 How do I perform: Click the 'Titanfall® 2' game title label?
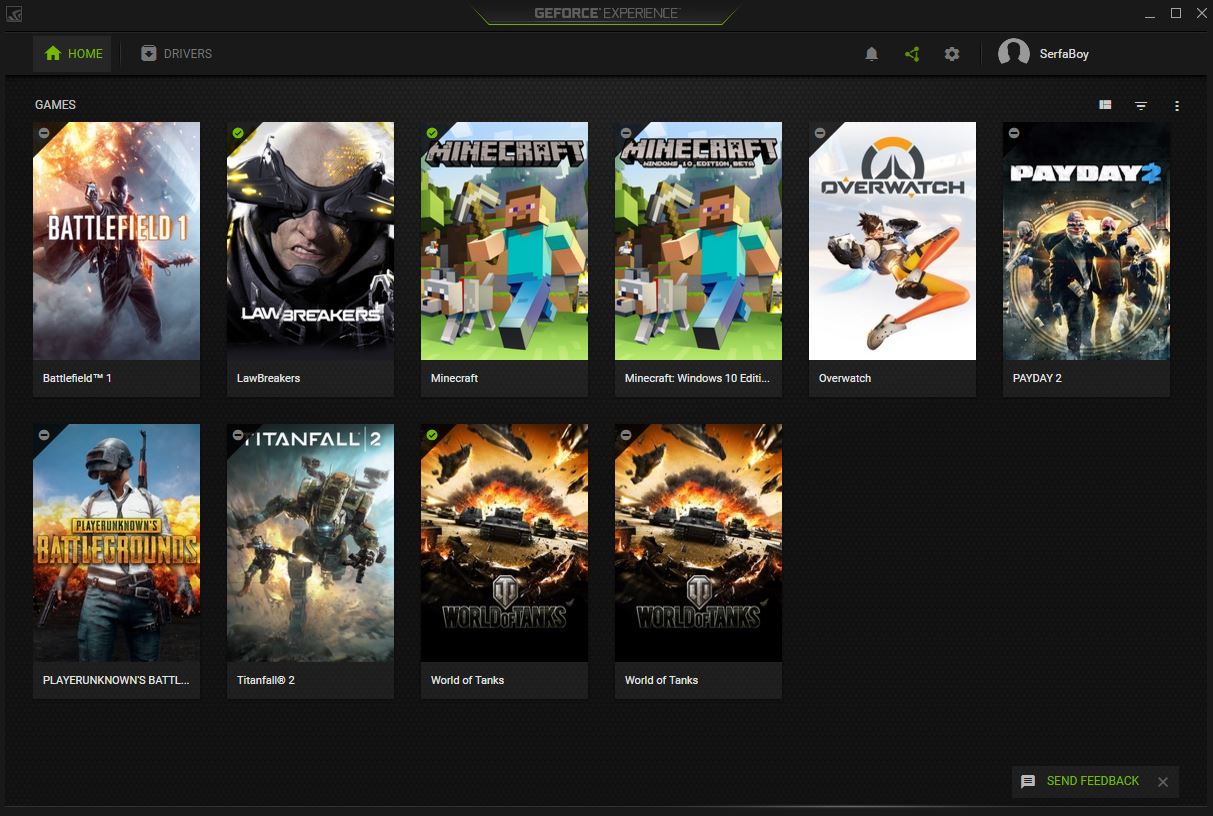point(266,681)
